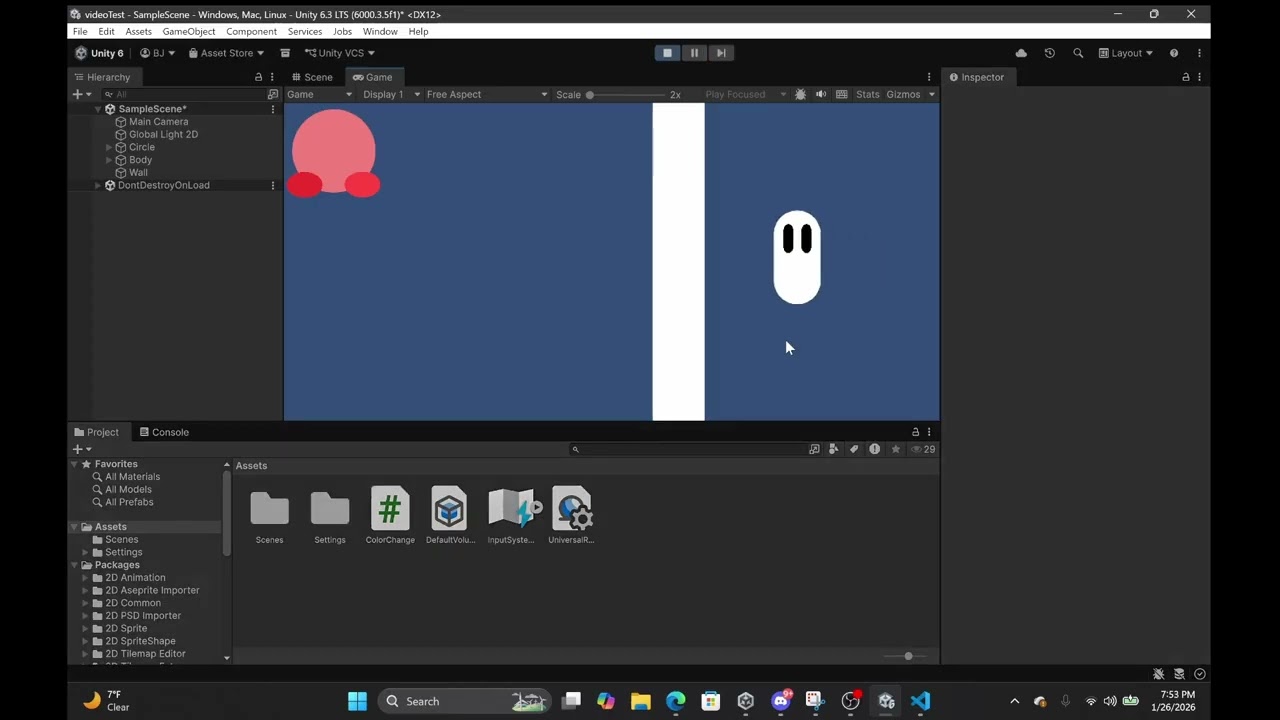Open the BJ account dropdown

point(157,53)
